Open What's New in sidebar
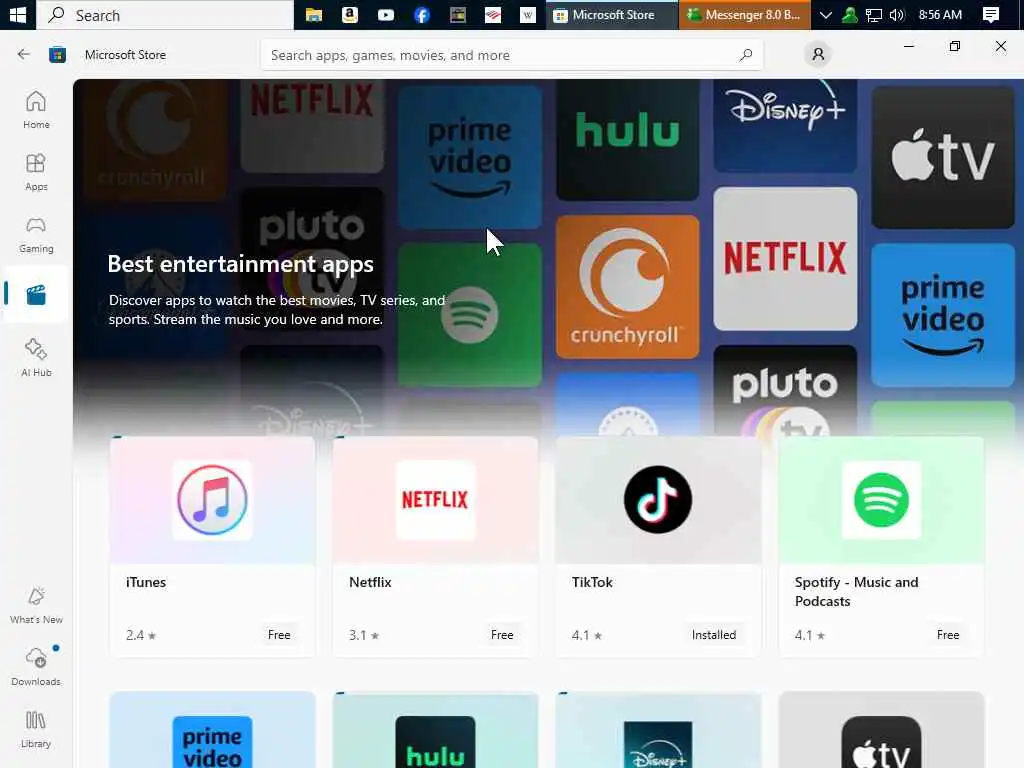Image resolution: width=1024 pixels, height=768 pixels. 36,605
